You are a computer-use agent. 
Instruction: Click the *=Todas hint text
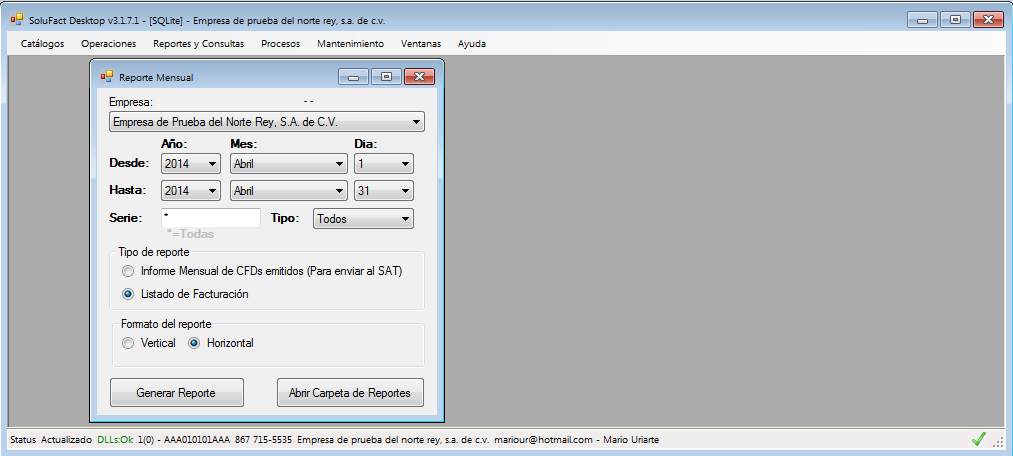pos(190,234)
